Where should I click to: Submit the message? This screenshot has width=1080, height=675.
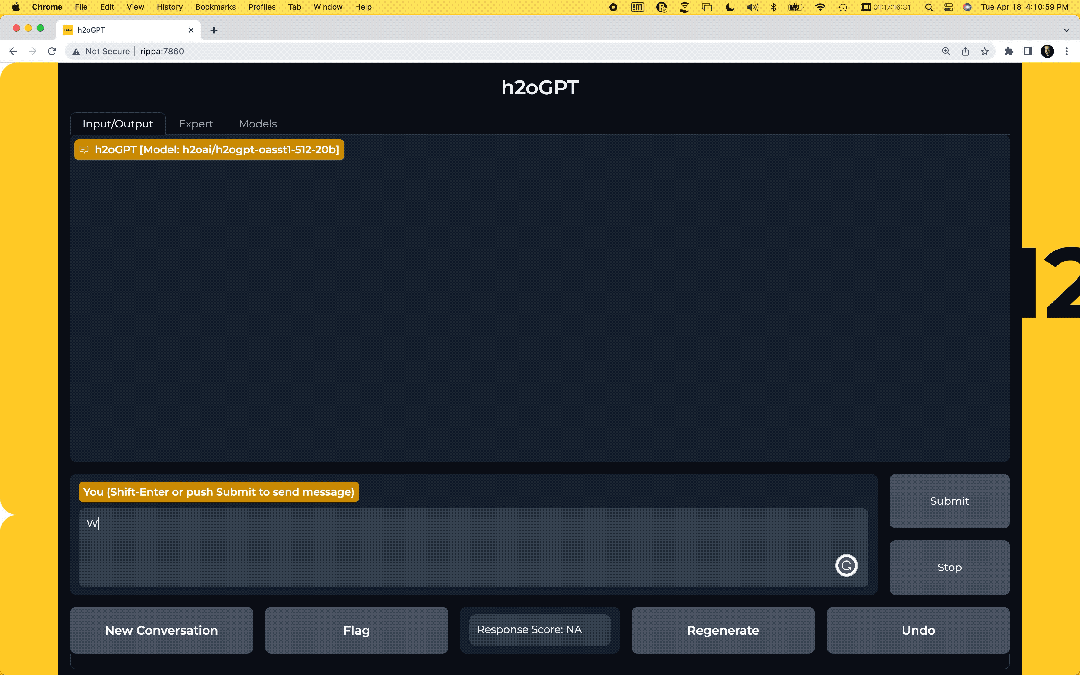(949, 501)
